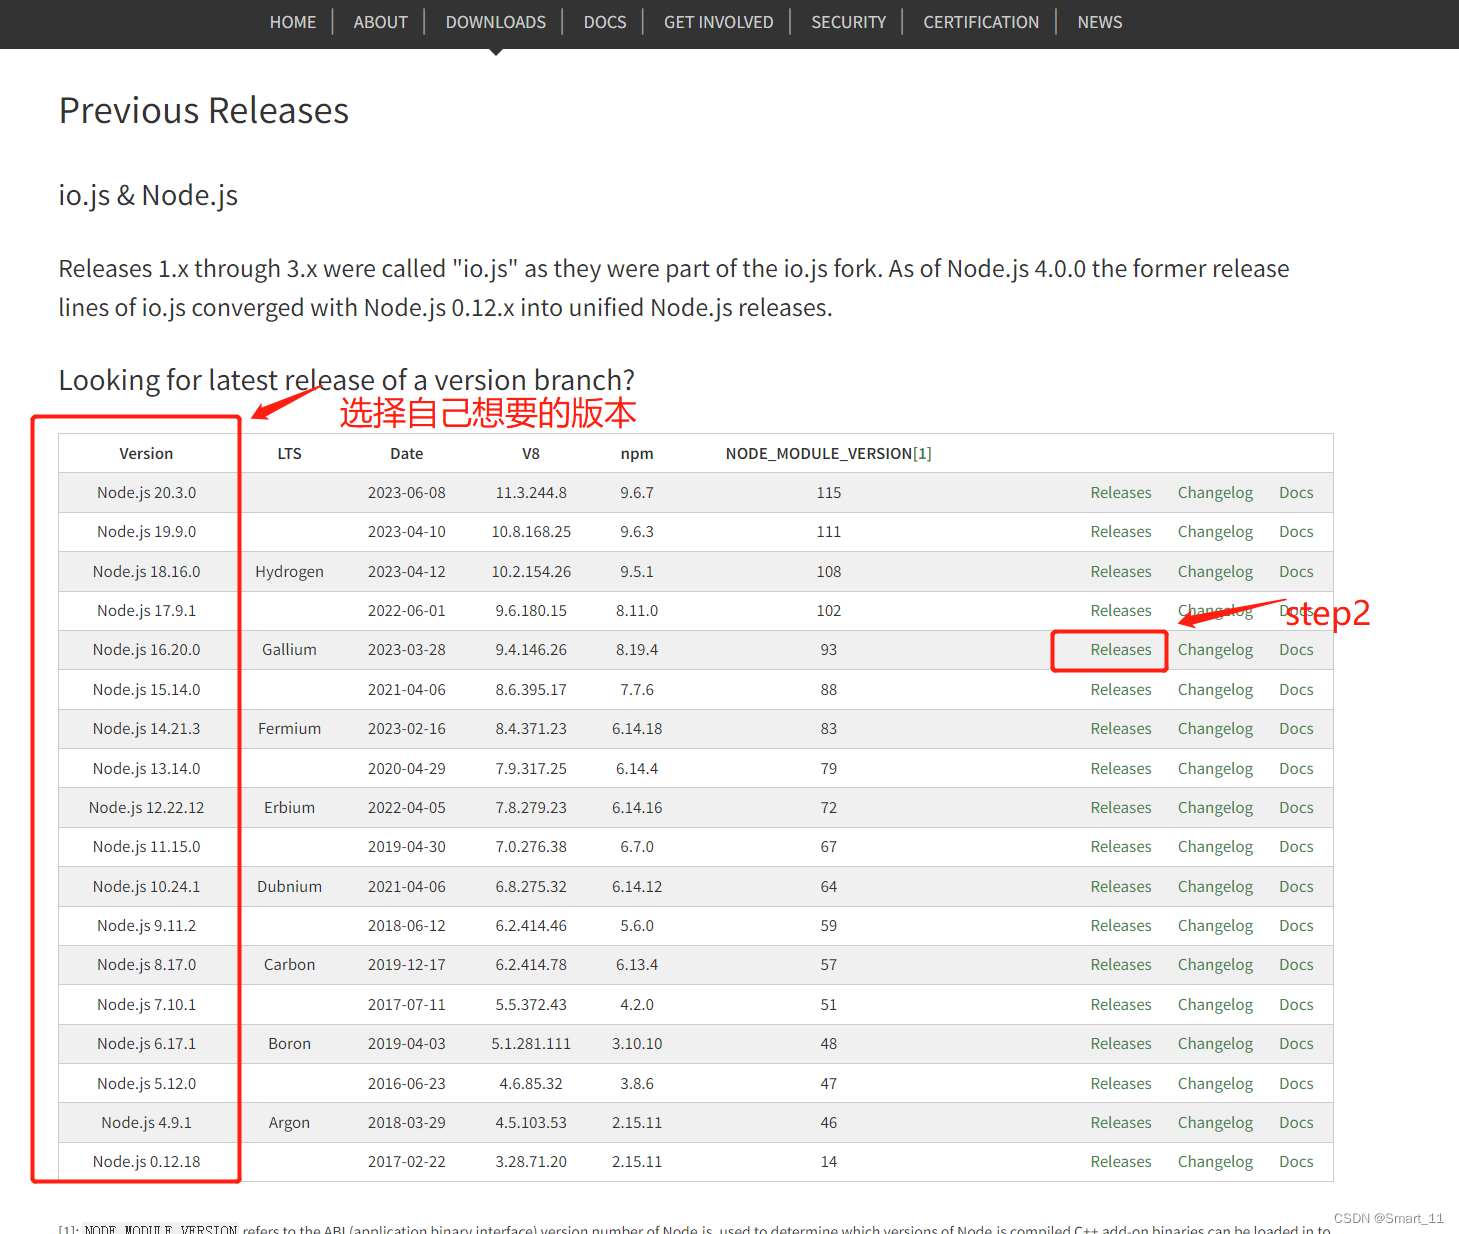Open Changelog for Node.js 6.17.1
This screenshot has width=1459, height=1234.
[x=1215, y=1043]
